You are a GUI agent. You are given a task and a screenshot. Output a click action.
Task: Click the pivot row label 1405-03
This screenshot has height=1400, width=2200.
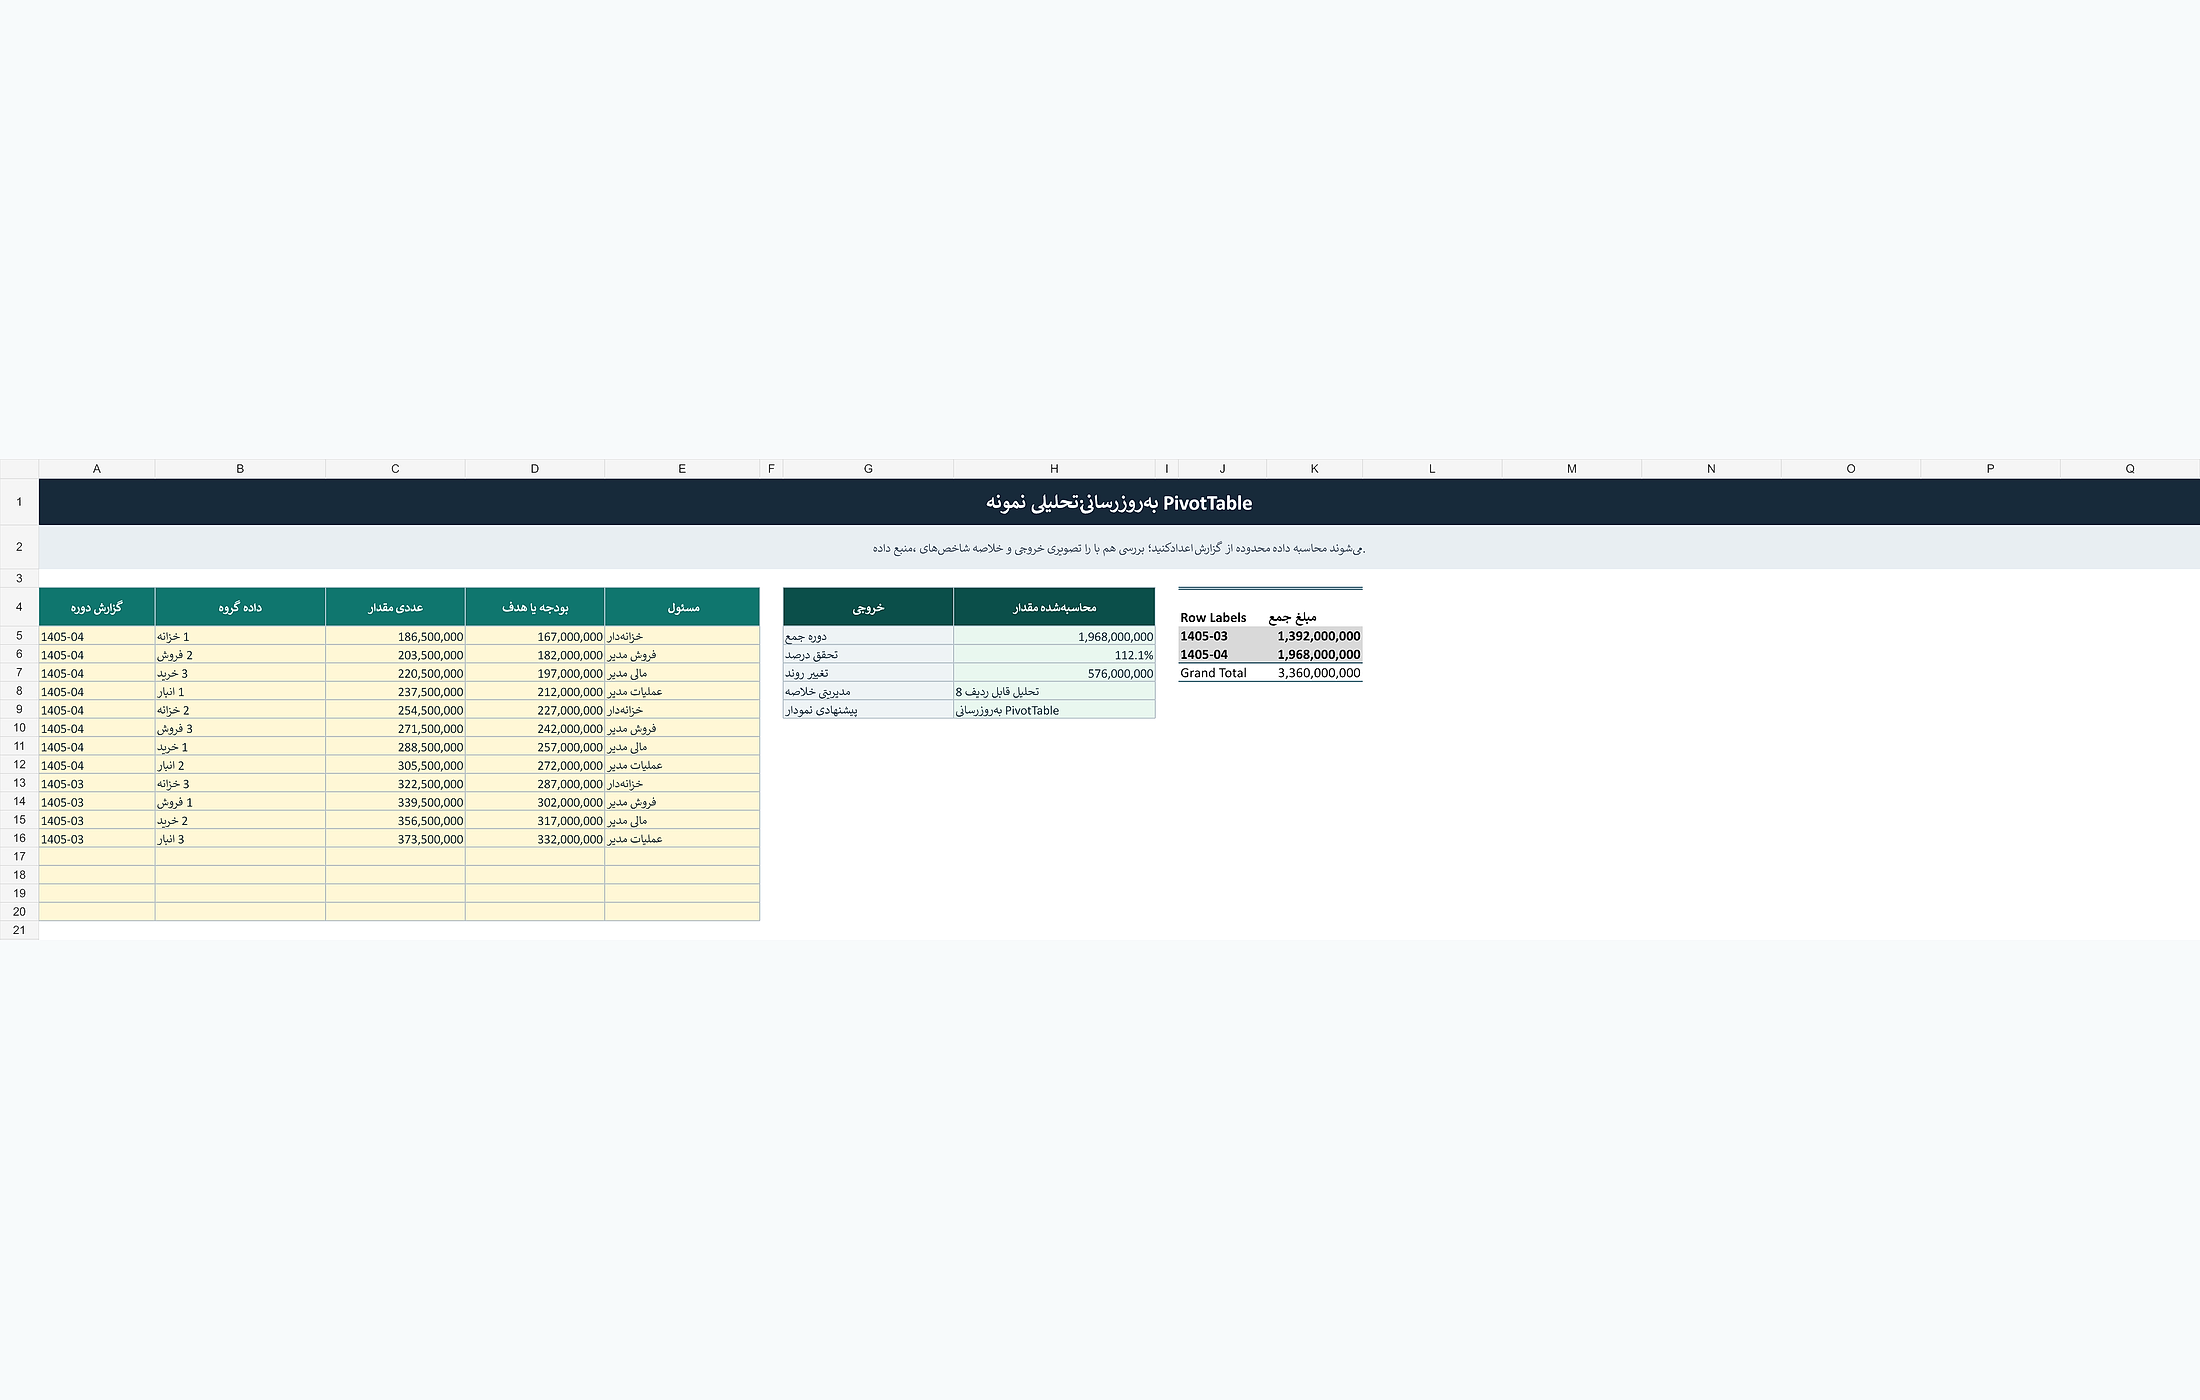click(1222, 636)
